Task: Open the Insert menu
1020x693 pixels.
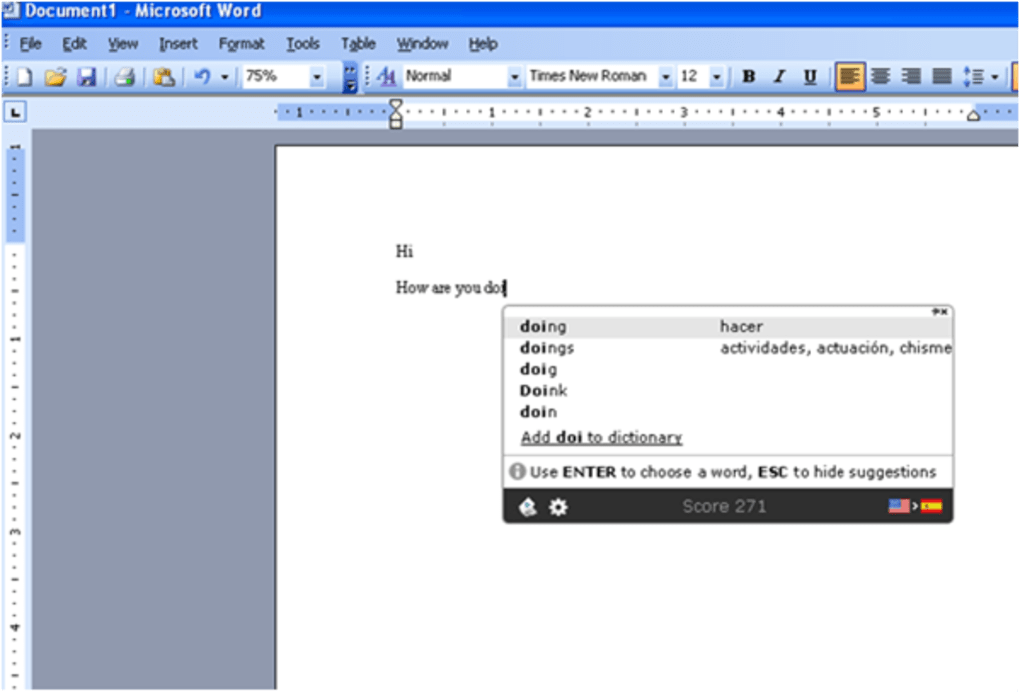Action: [x=178, y=44]
